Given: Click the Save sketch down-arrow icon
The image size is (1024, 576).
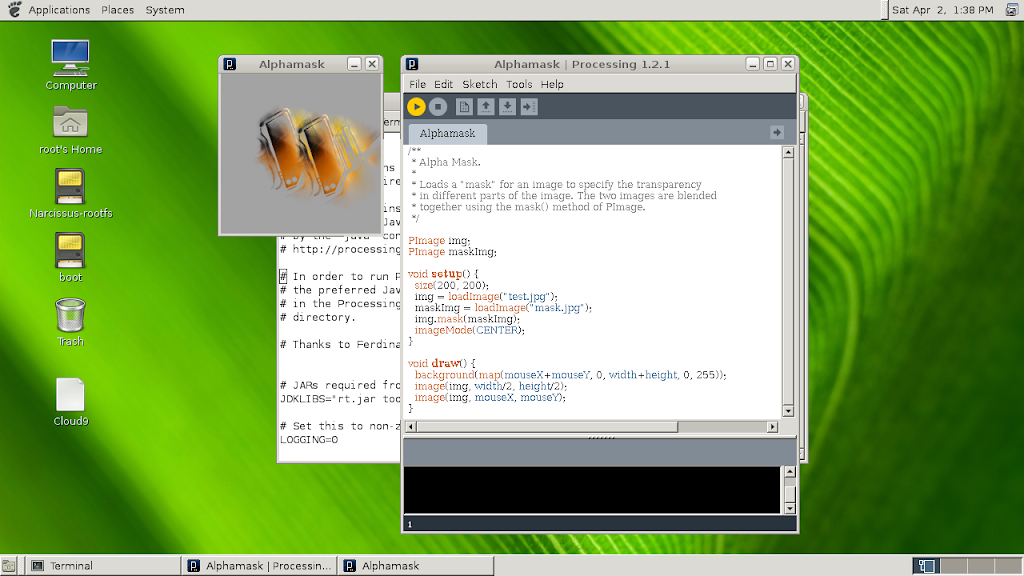Looking at the screenshot, I should pos(508,107).
